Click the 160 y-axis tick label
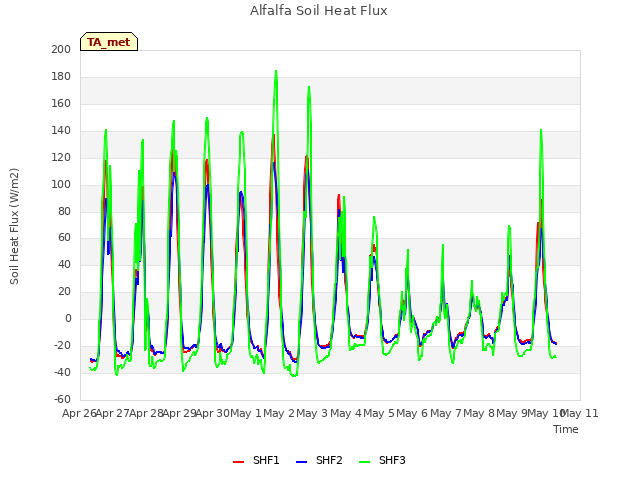Image resolution: width=640 pixels, height=480 pixels. coord(61,103)
